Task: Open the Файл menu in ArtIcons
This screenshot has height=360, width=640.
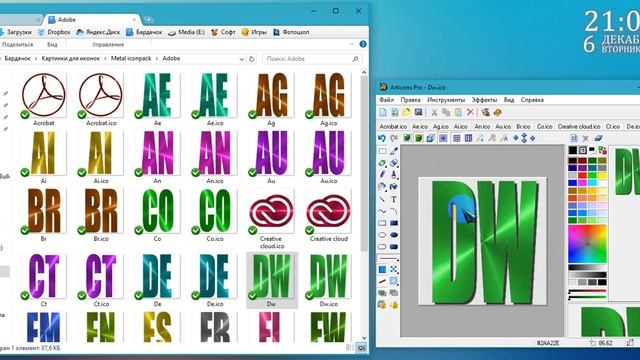Action: (386, 100)
